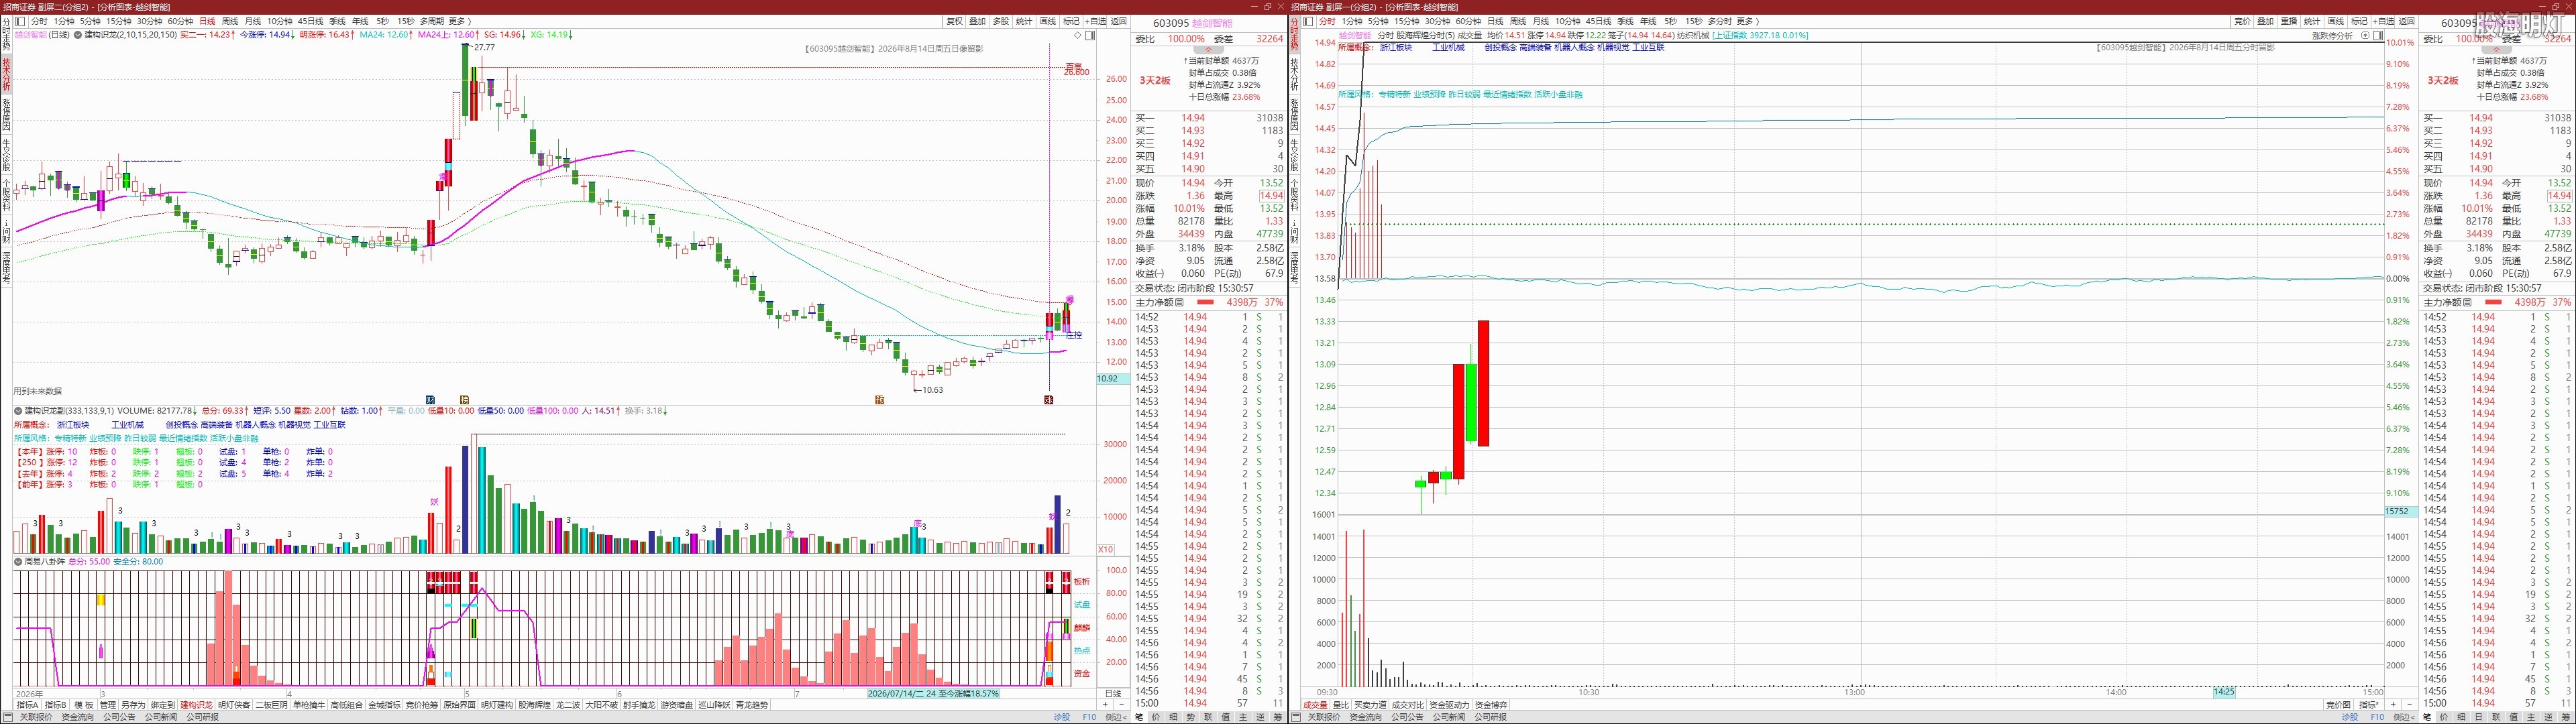Switch to 分时 period tab in 副屏二

(39, 21)
